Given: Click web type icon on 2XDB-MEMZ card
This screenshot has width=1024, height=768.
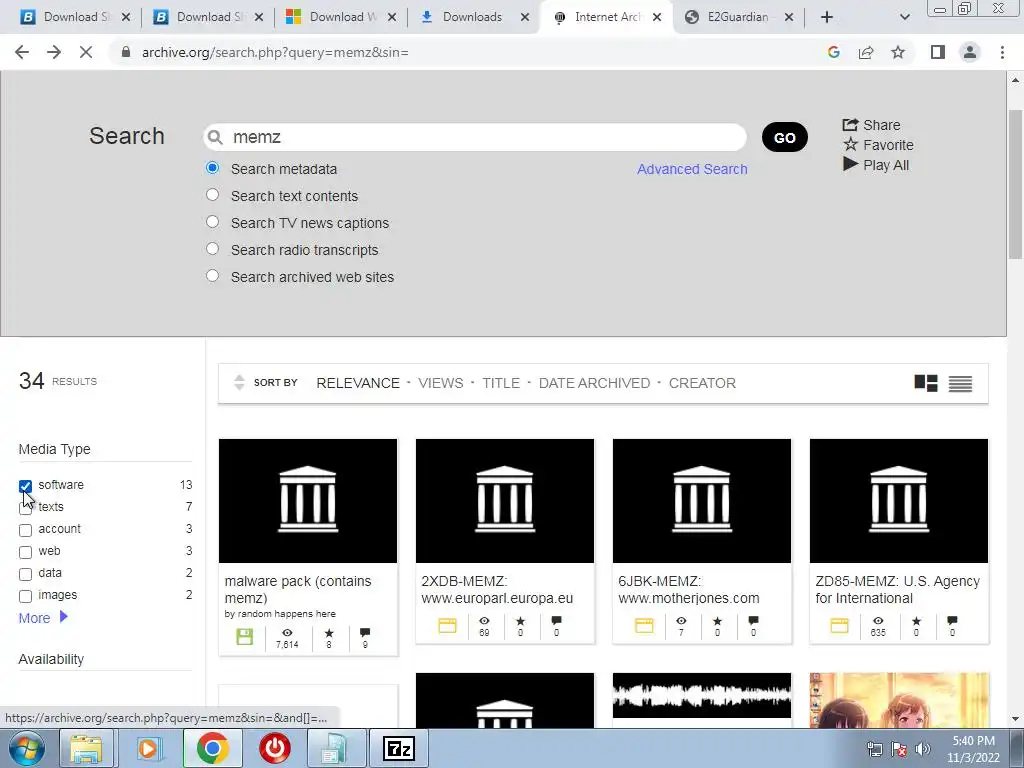Looking at the screenshot, I should click(x=447, y=626).
